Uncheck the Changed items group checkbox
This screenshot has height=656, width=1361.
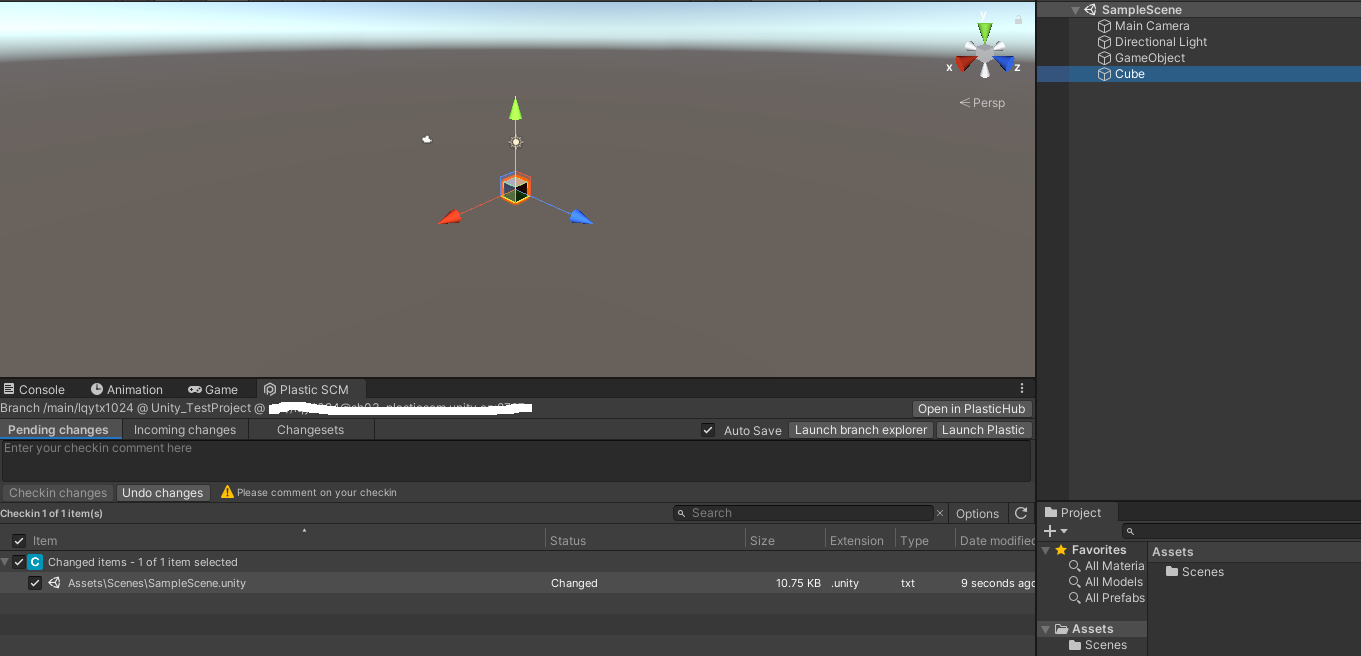pyautogui.click(x=17, y=561)
